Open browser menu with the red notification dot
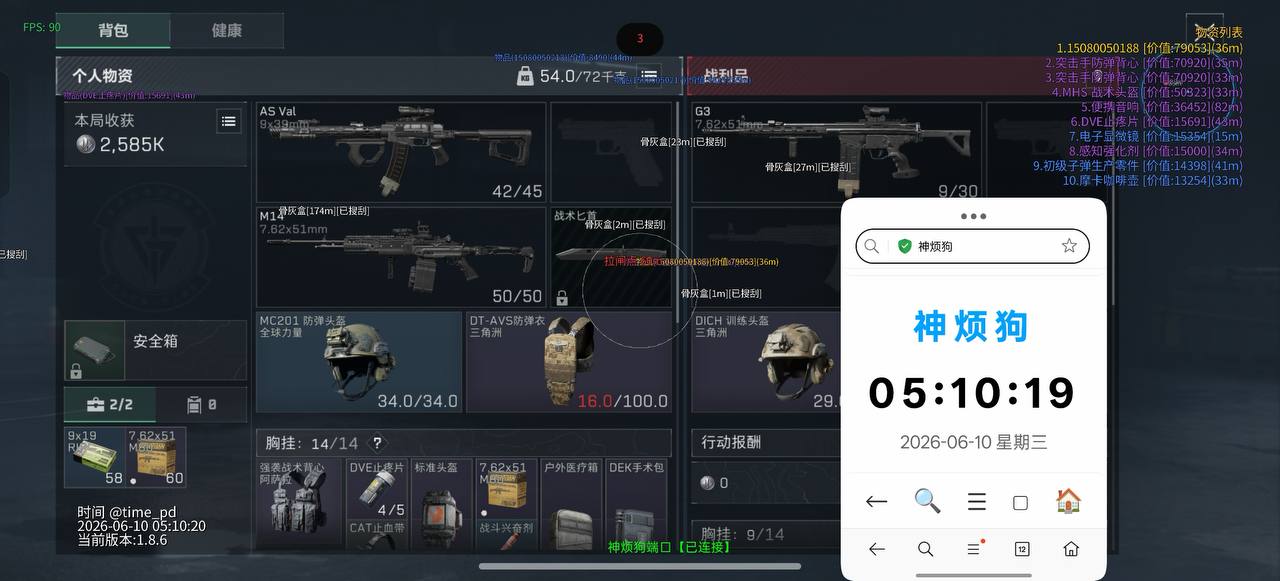Image resolution: width=1280 pixels, height=581 pixels. (x=974, y=548)
